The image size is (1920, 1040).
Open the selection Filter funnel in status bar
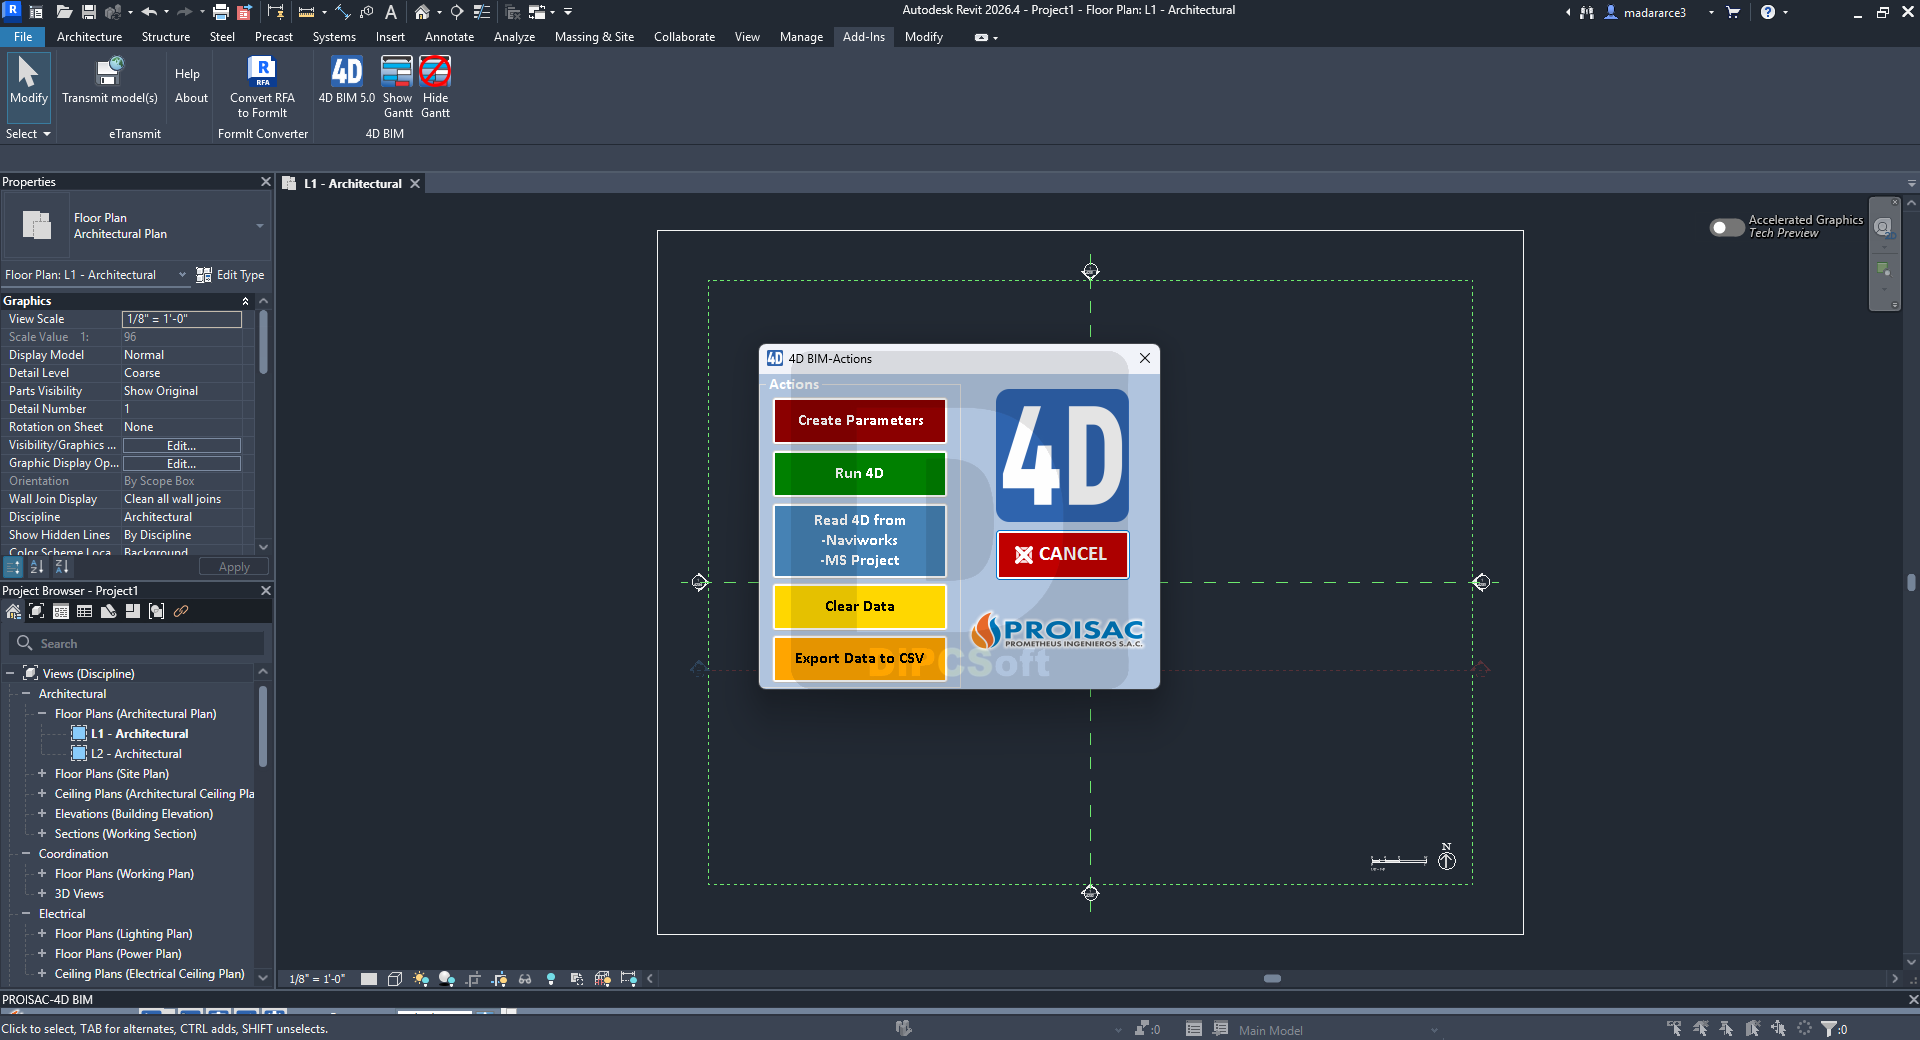point(1829,1028)
